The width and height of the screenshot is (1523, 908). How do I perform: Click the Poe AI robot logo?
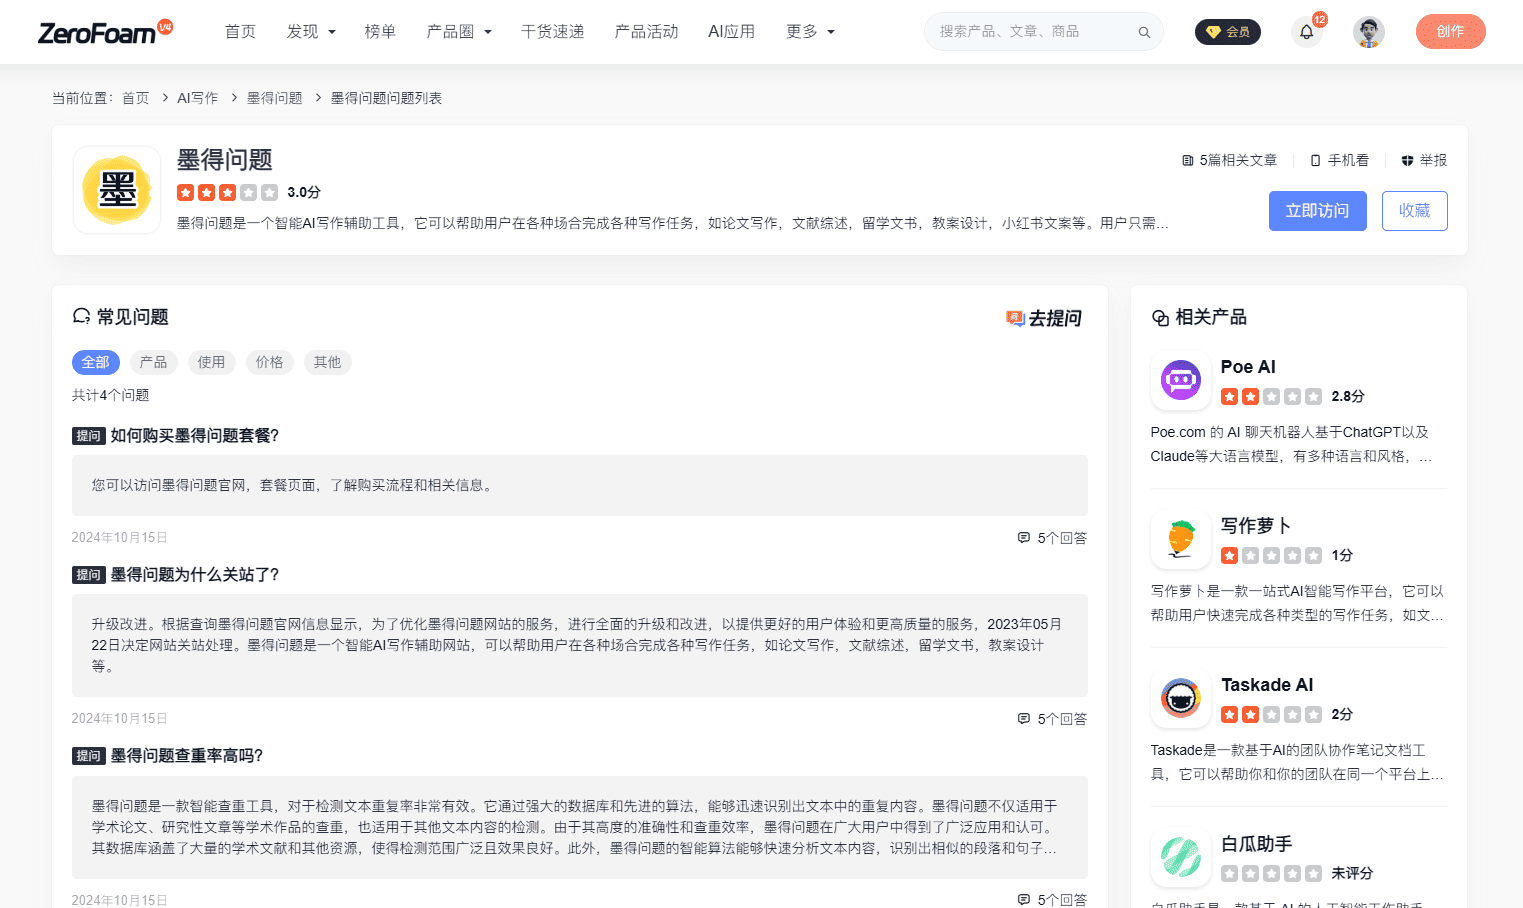click(x=1180, y=381)
